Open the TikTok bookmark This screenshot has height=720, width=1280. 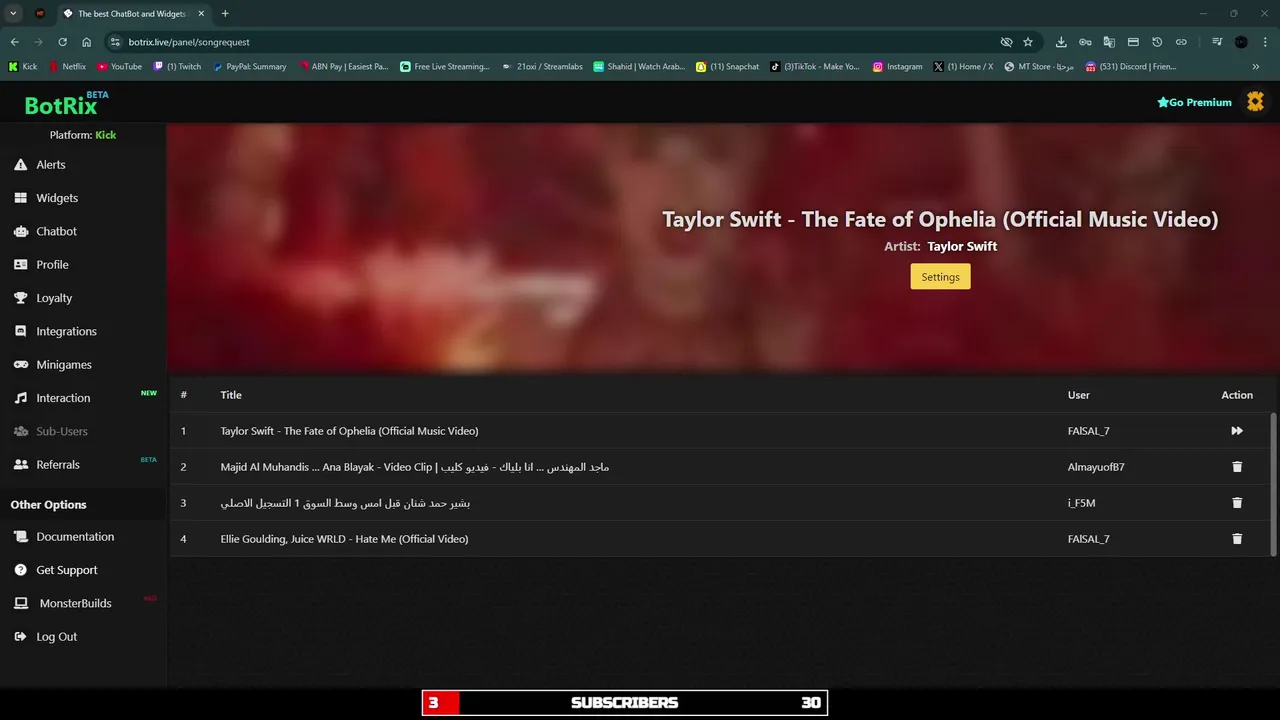coord(815,67)
